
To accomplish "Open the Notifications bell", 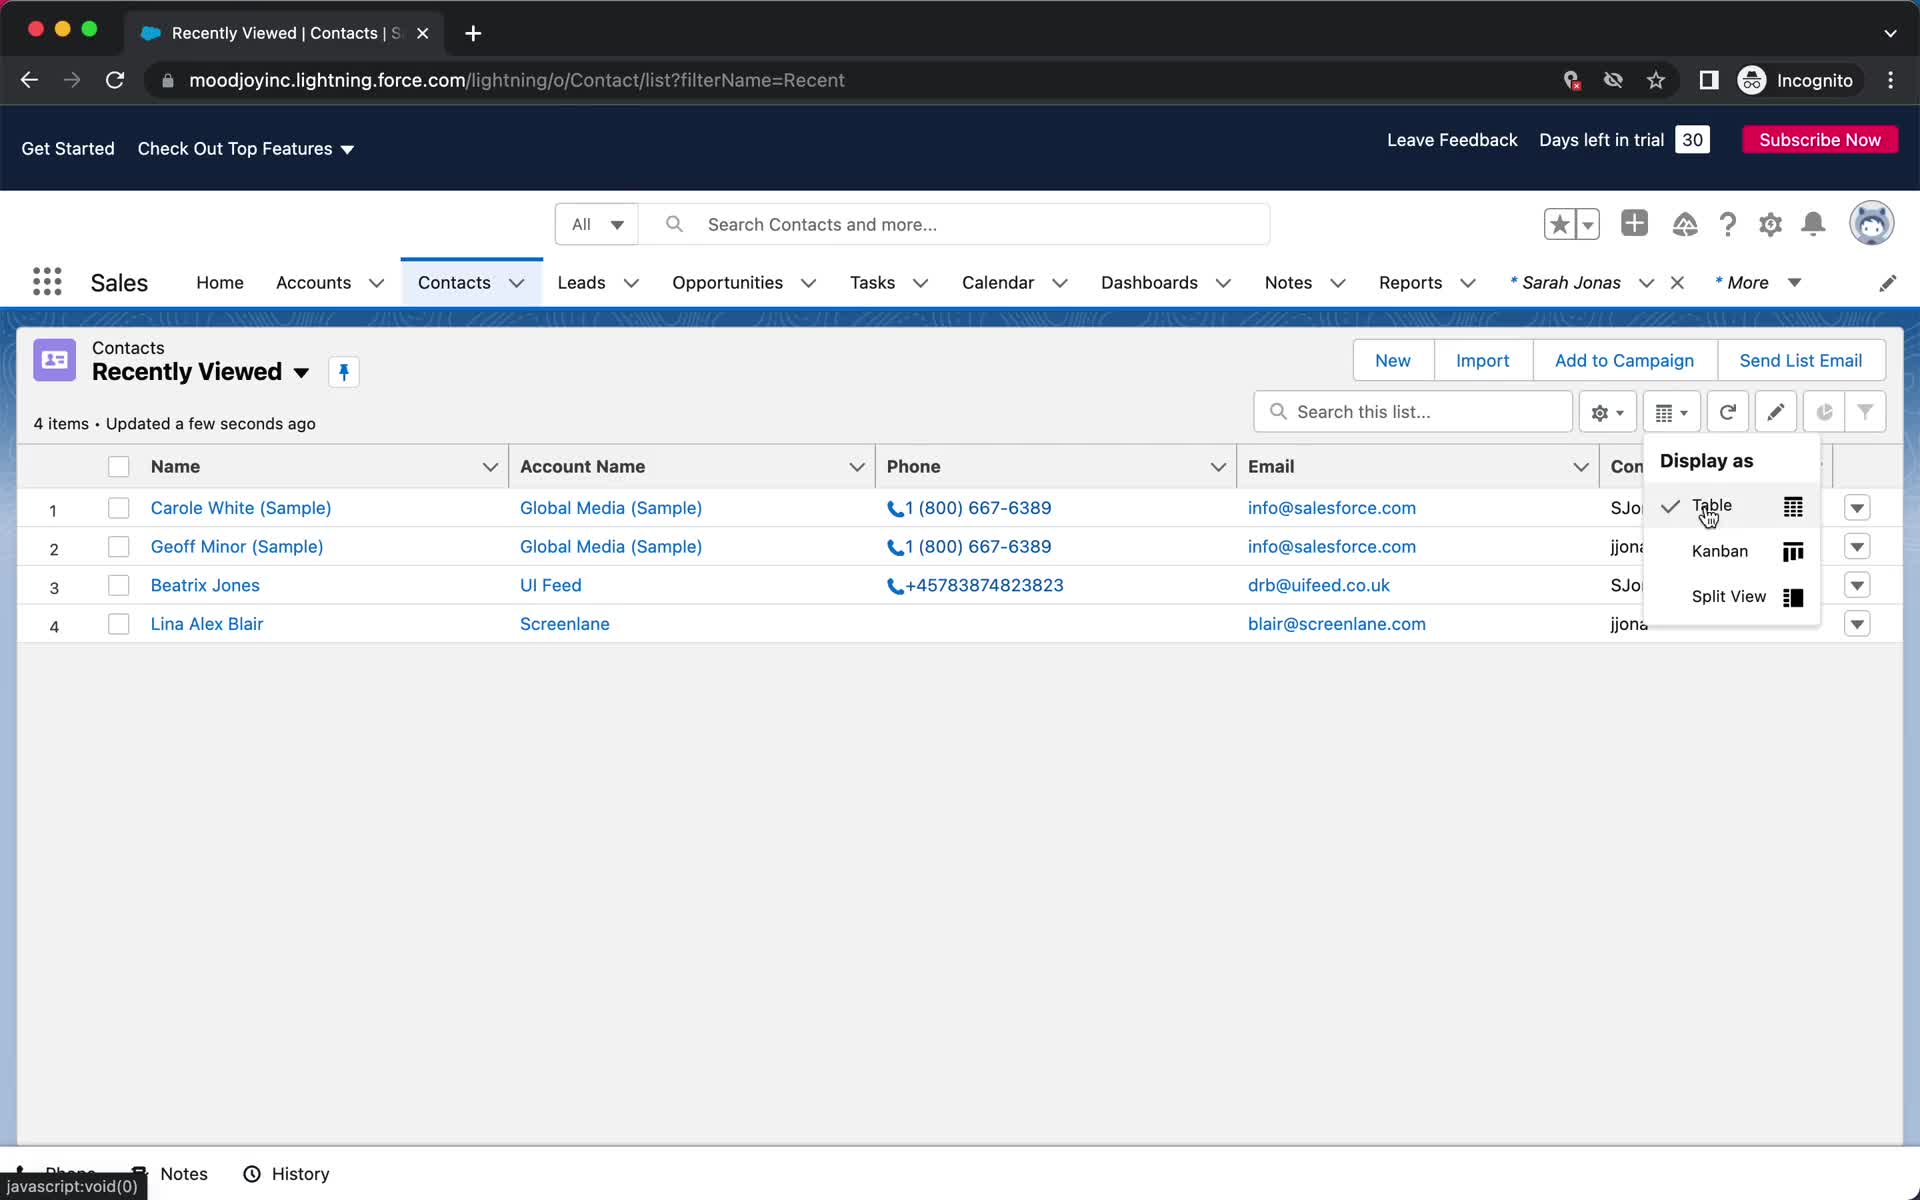I will pos(1813,224).
